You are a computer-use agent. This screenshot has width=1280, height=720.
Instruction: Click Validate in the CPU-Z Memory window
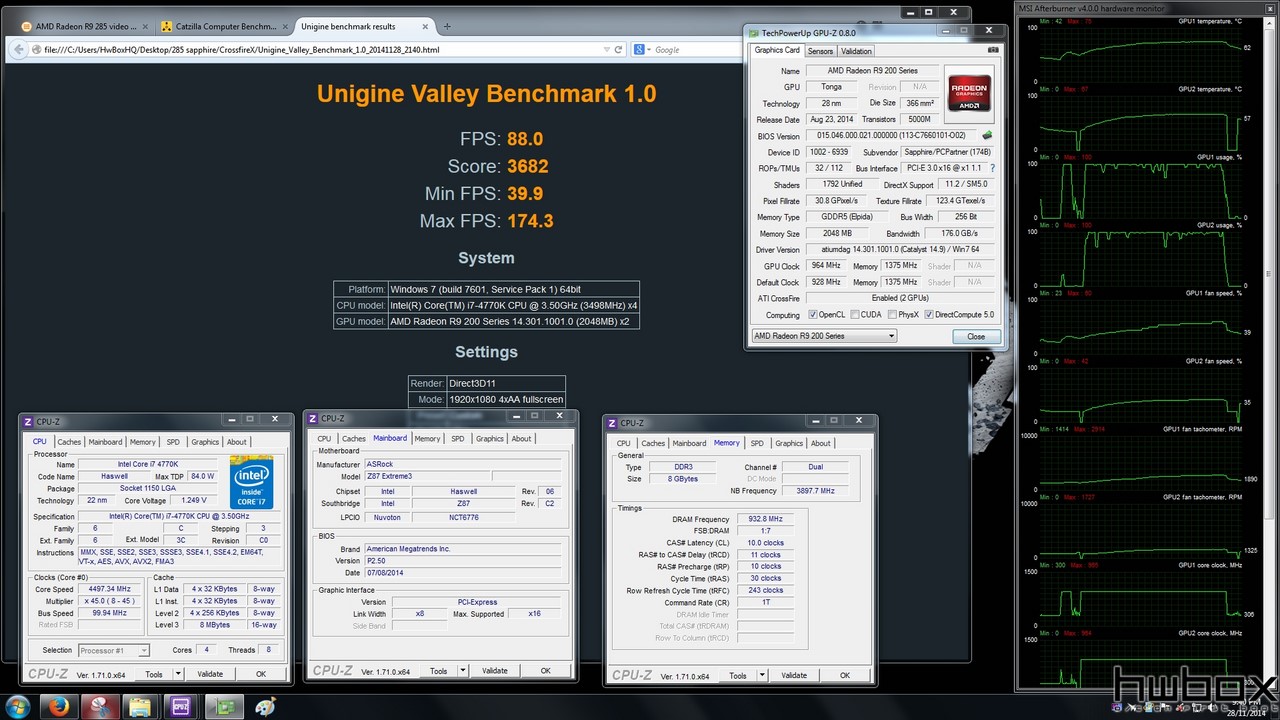(794, 675)
